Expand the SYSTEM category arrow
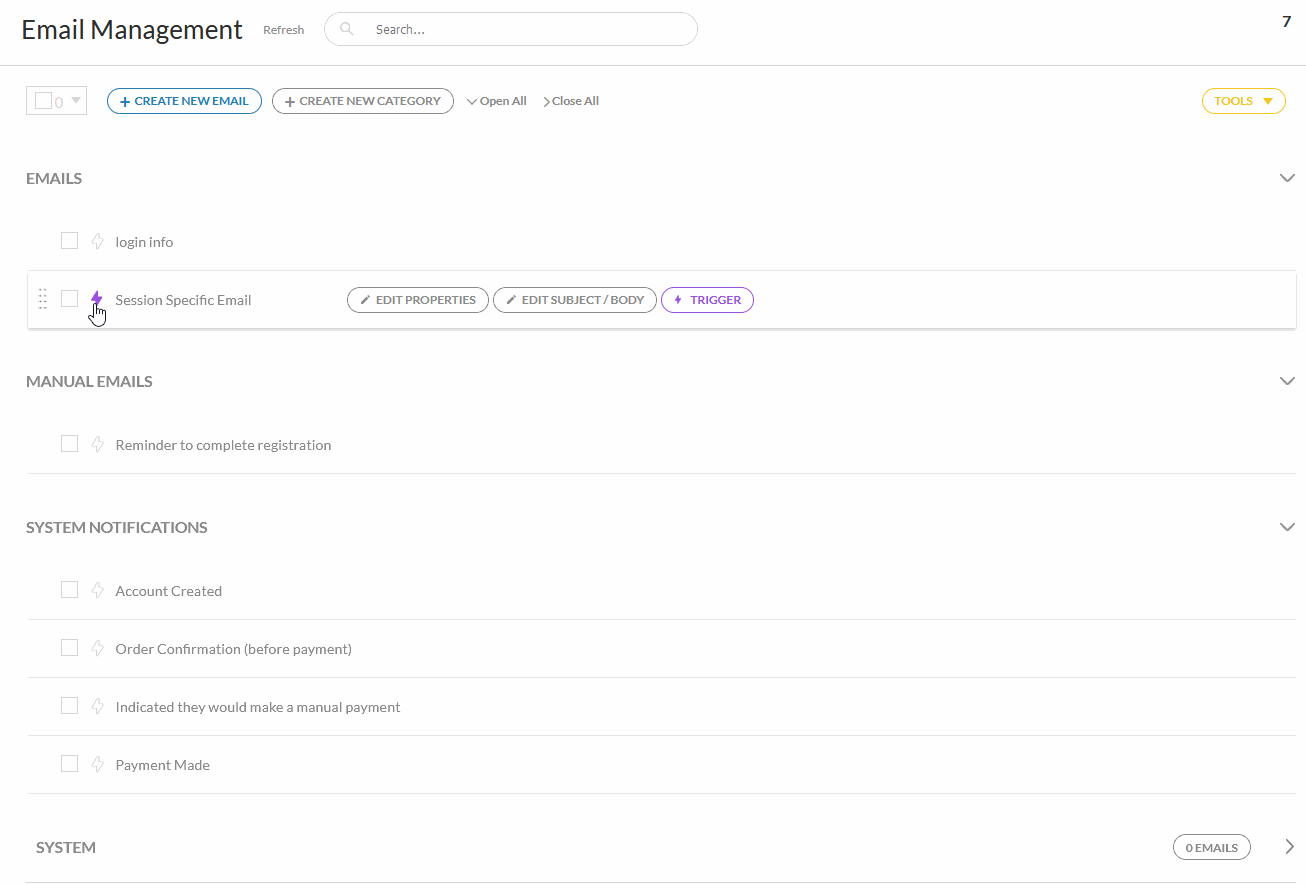 tap(1289, 847)
